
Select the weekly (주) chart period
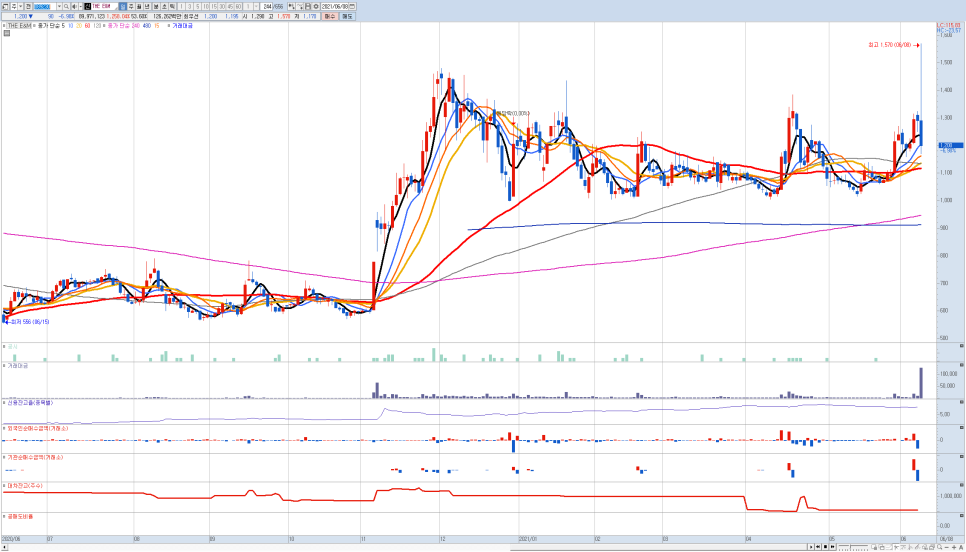tap(130, 6)
